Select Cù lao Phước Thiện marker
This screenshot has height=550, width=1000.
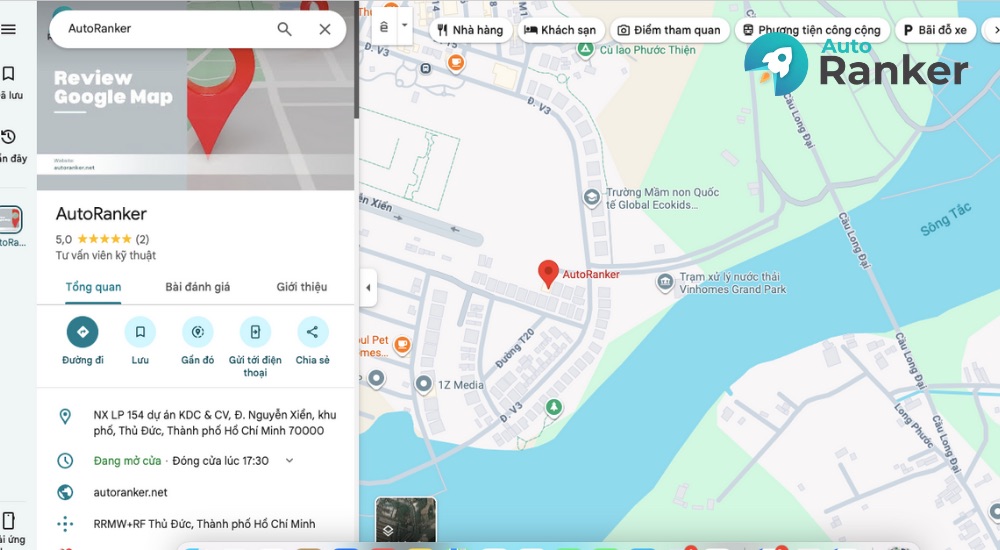[585, 49]
